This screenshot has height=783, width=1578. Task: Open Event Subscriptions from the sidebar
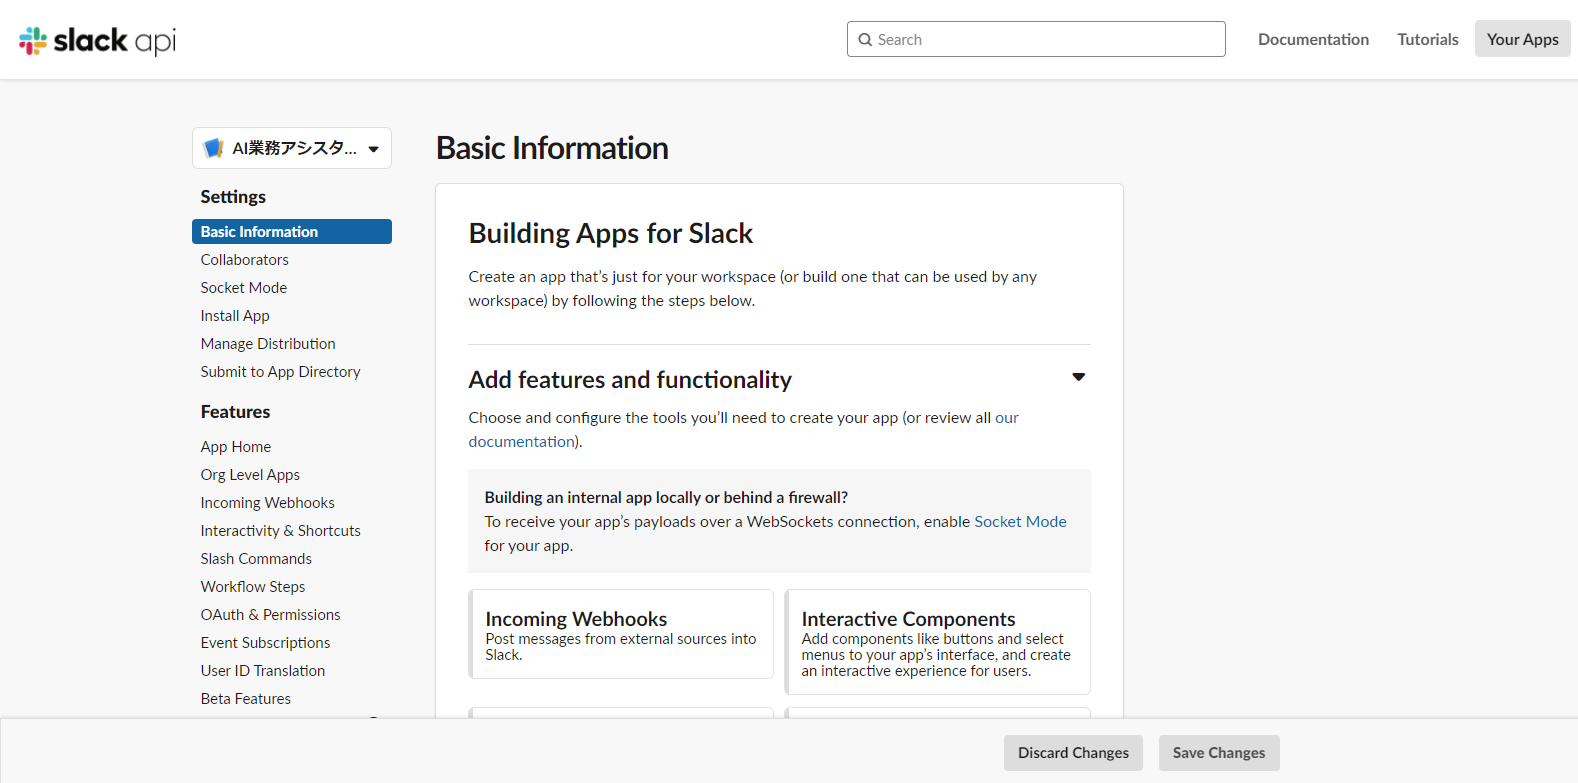pos(265,643)
